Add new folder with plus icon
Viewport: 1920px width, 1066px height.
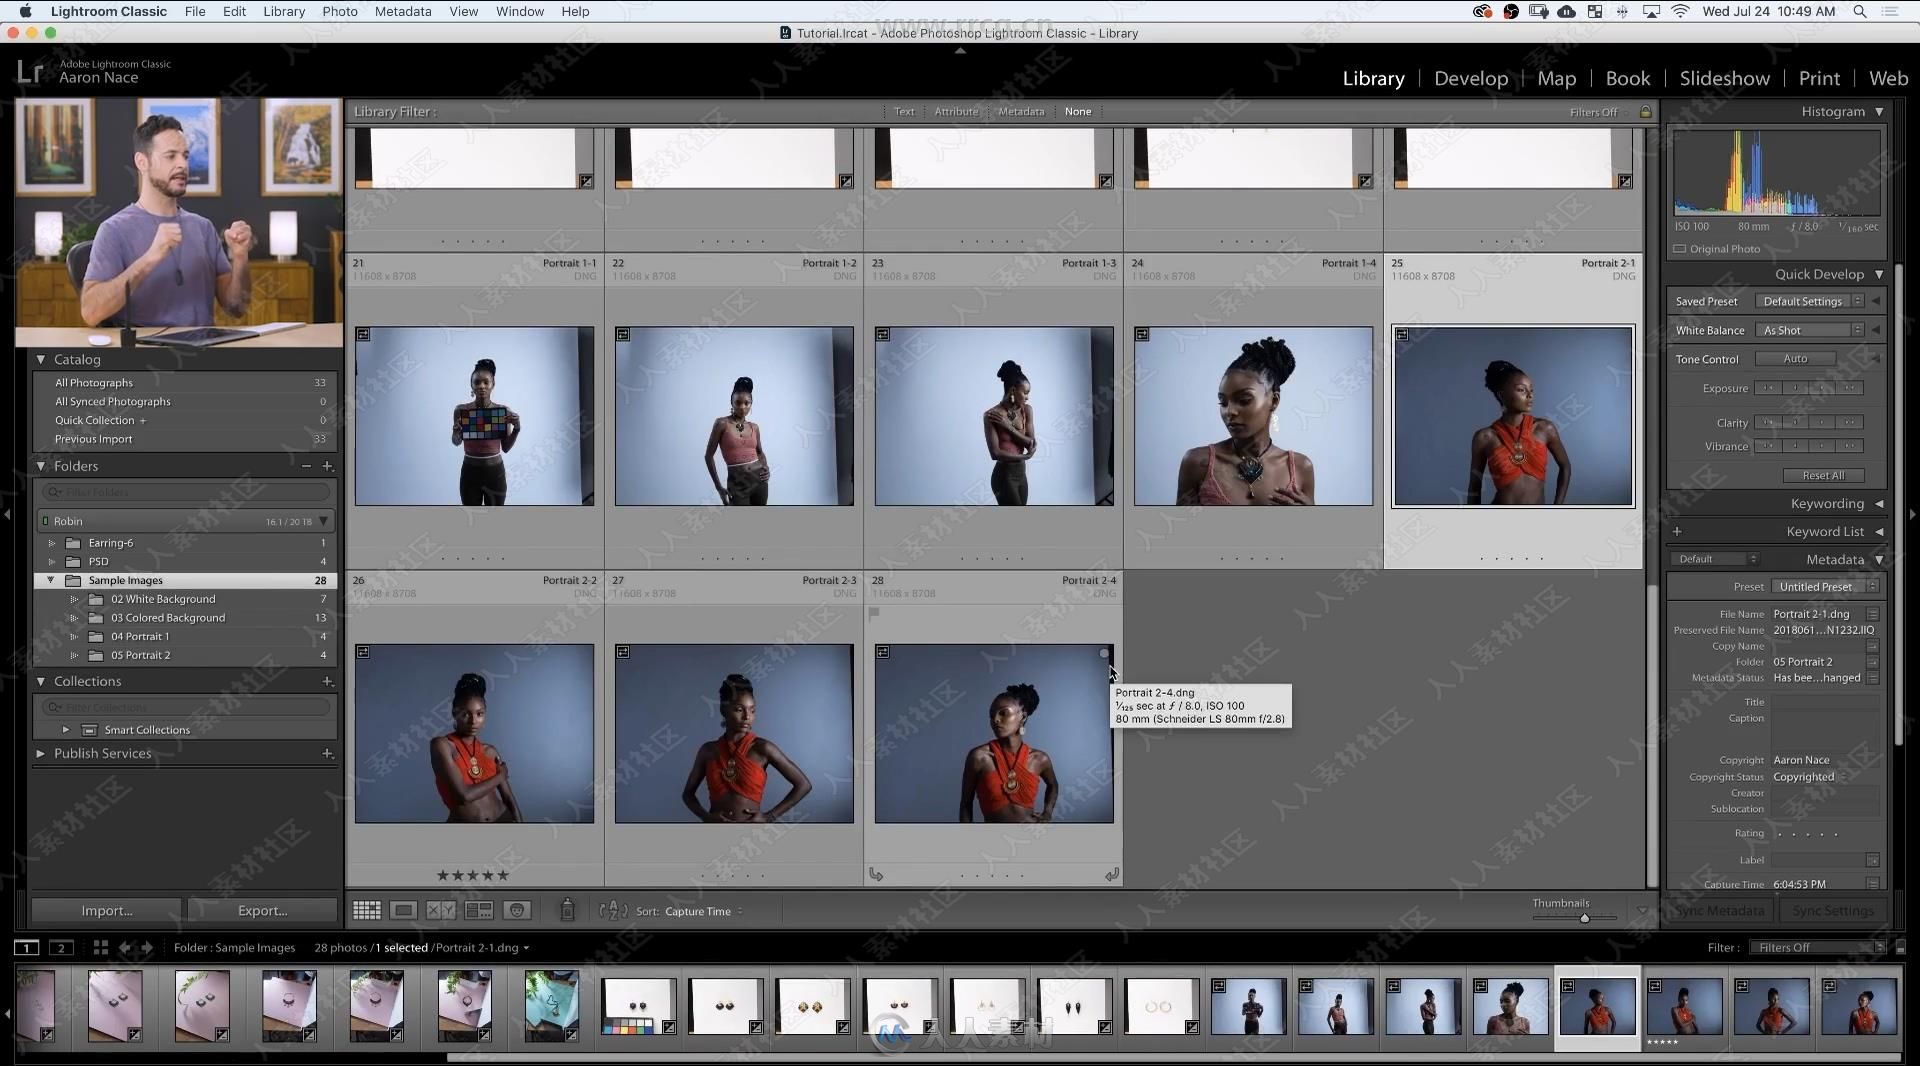[x=327, y=466]
